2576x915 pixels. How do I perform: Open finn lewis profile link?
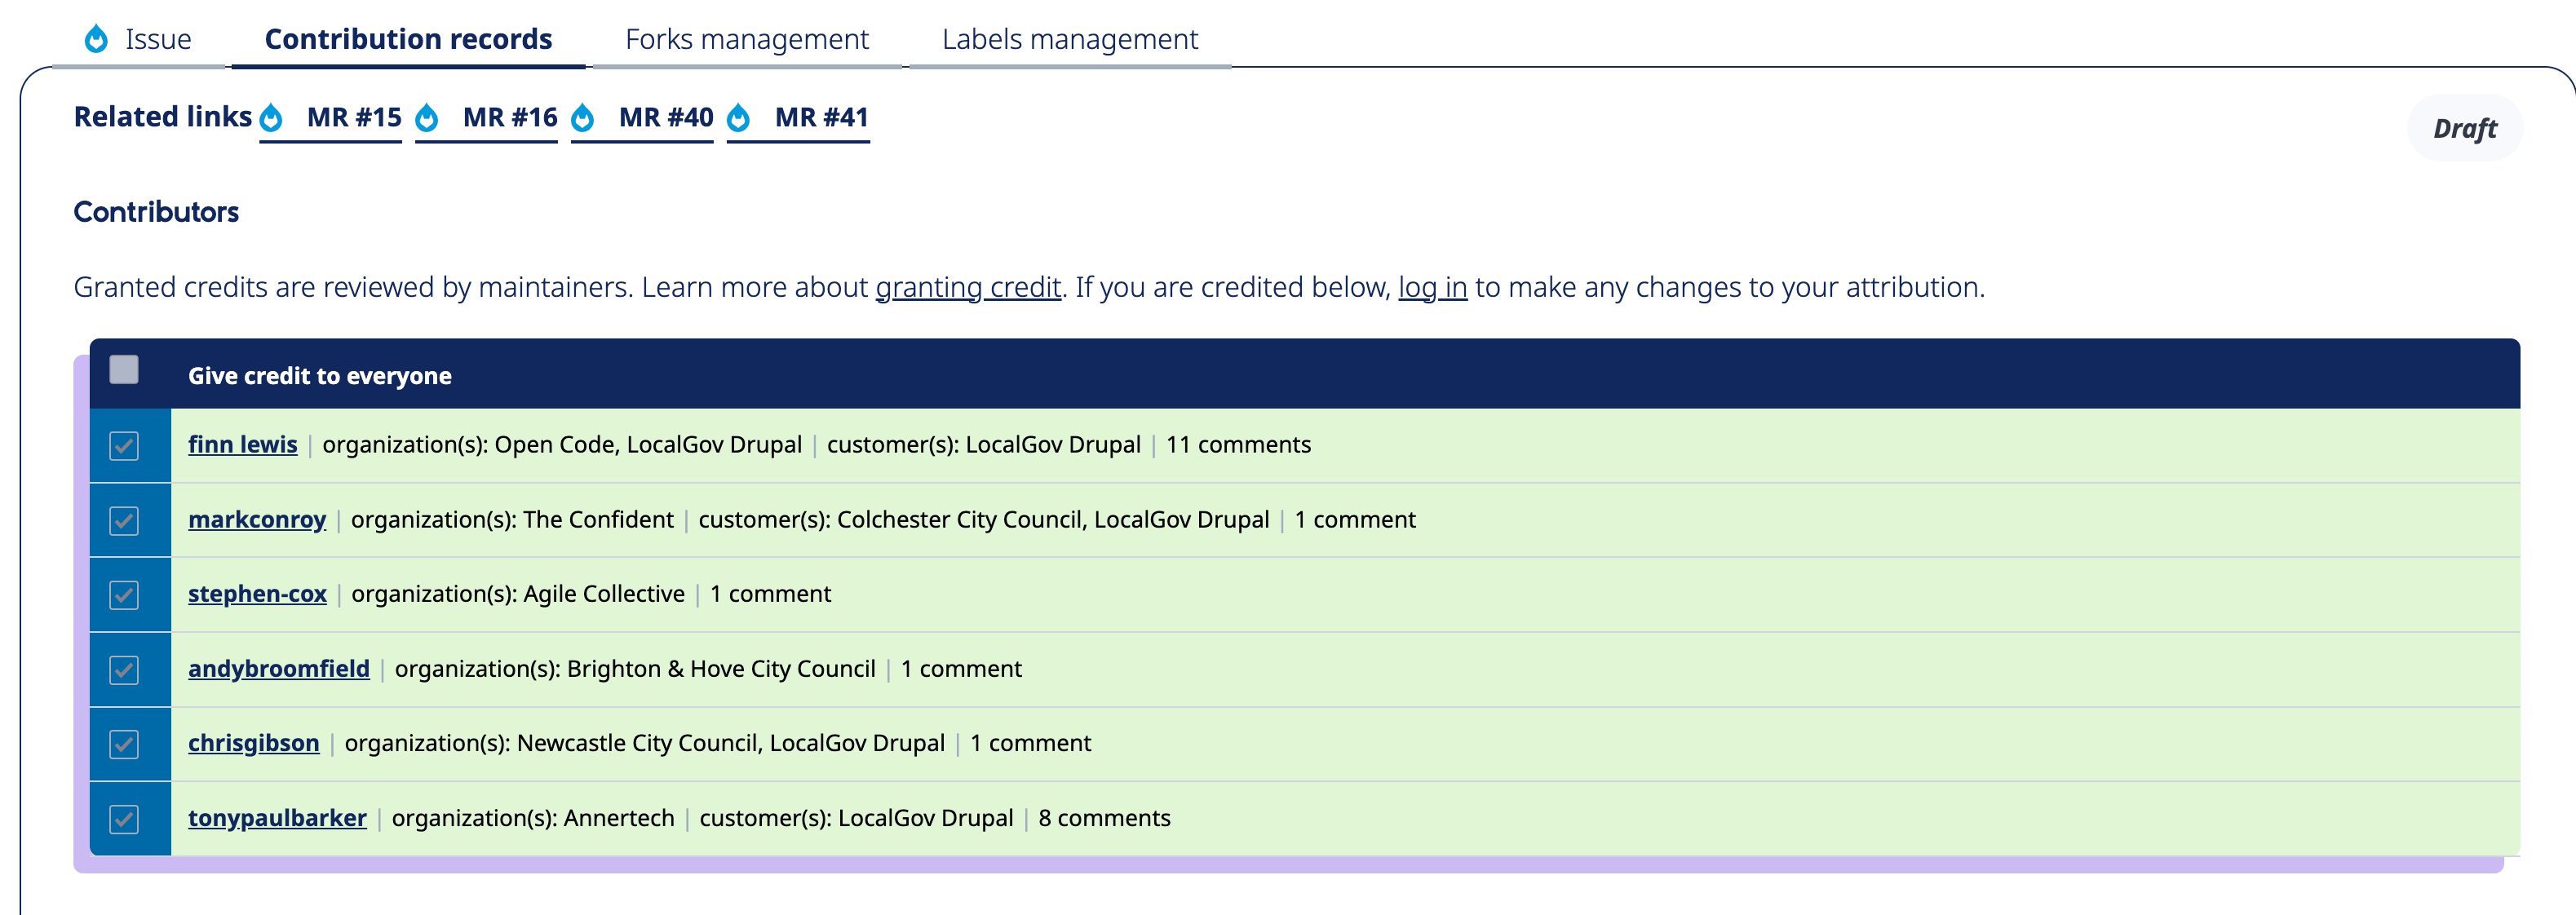(x=243, y=445)
